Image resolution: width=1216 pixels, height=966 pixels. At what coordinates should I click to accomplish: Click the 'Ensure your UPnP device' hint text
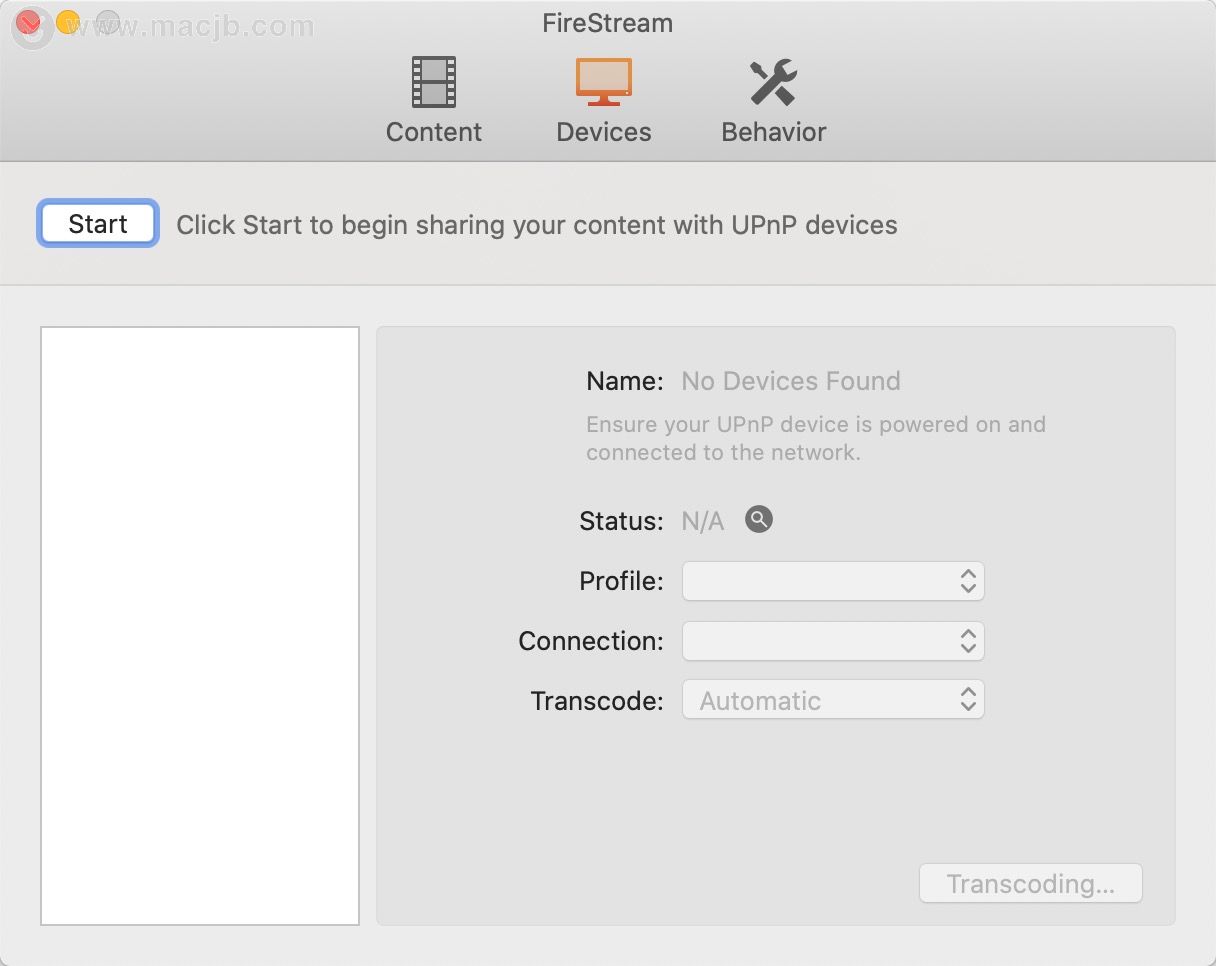[x=816, y=438]
